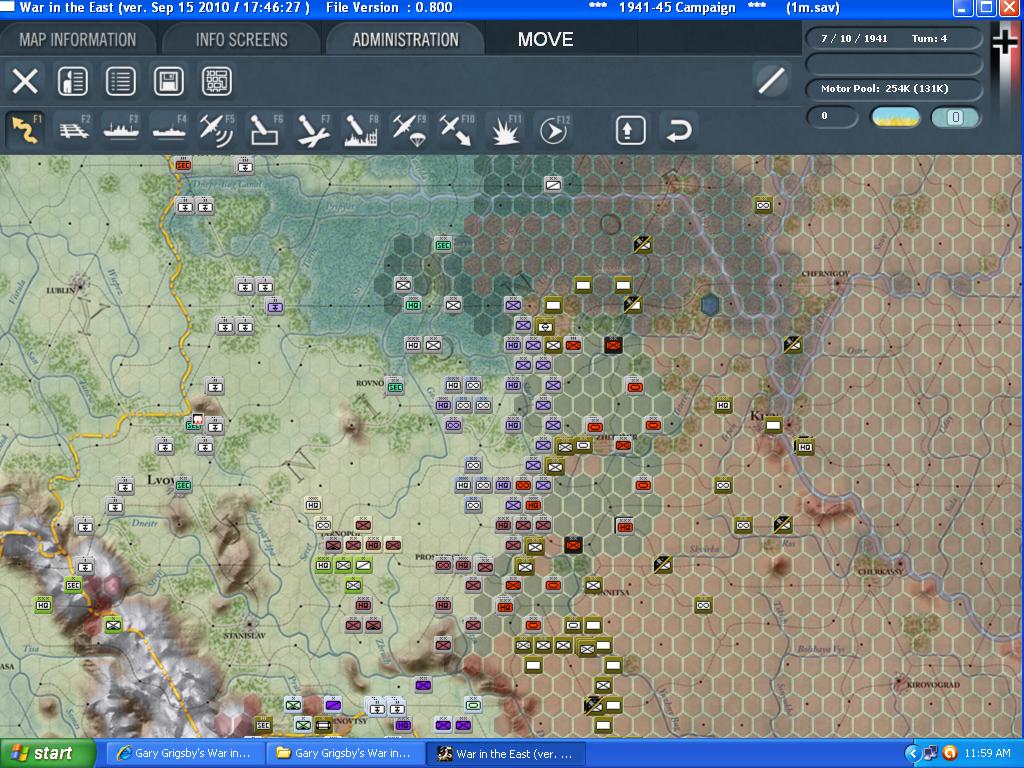Click the Undo move curved arrow icon
Screen dimensions: 1024x768
pos(679,130)
